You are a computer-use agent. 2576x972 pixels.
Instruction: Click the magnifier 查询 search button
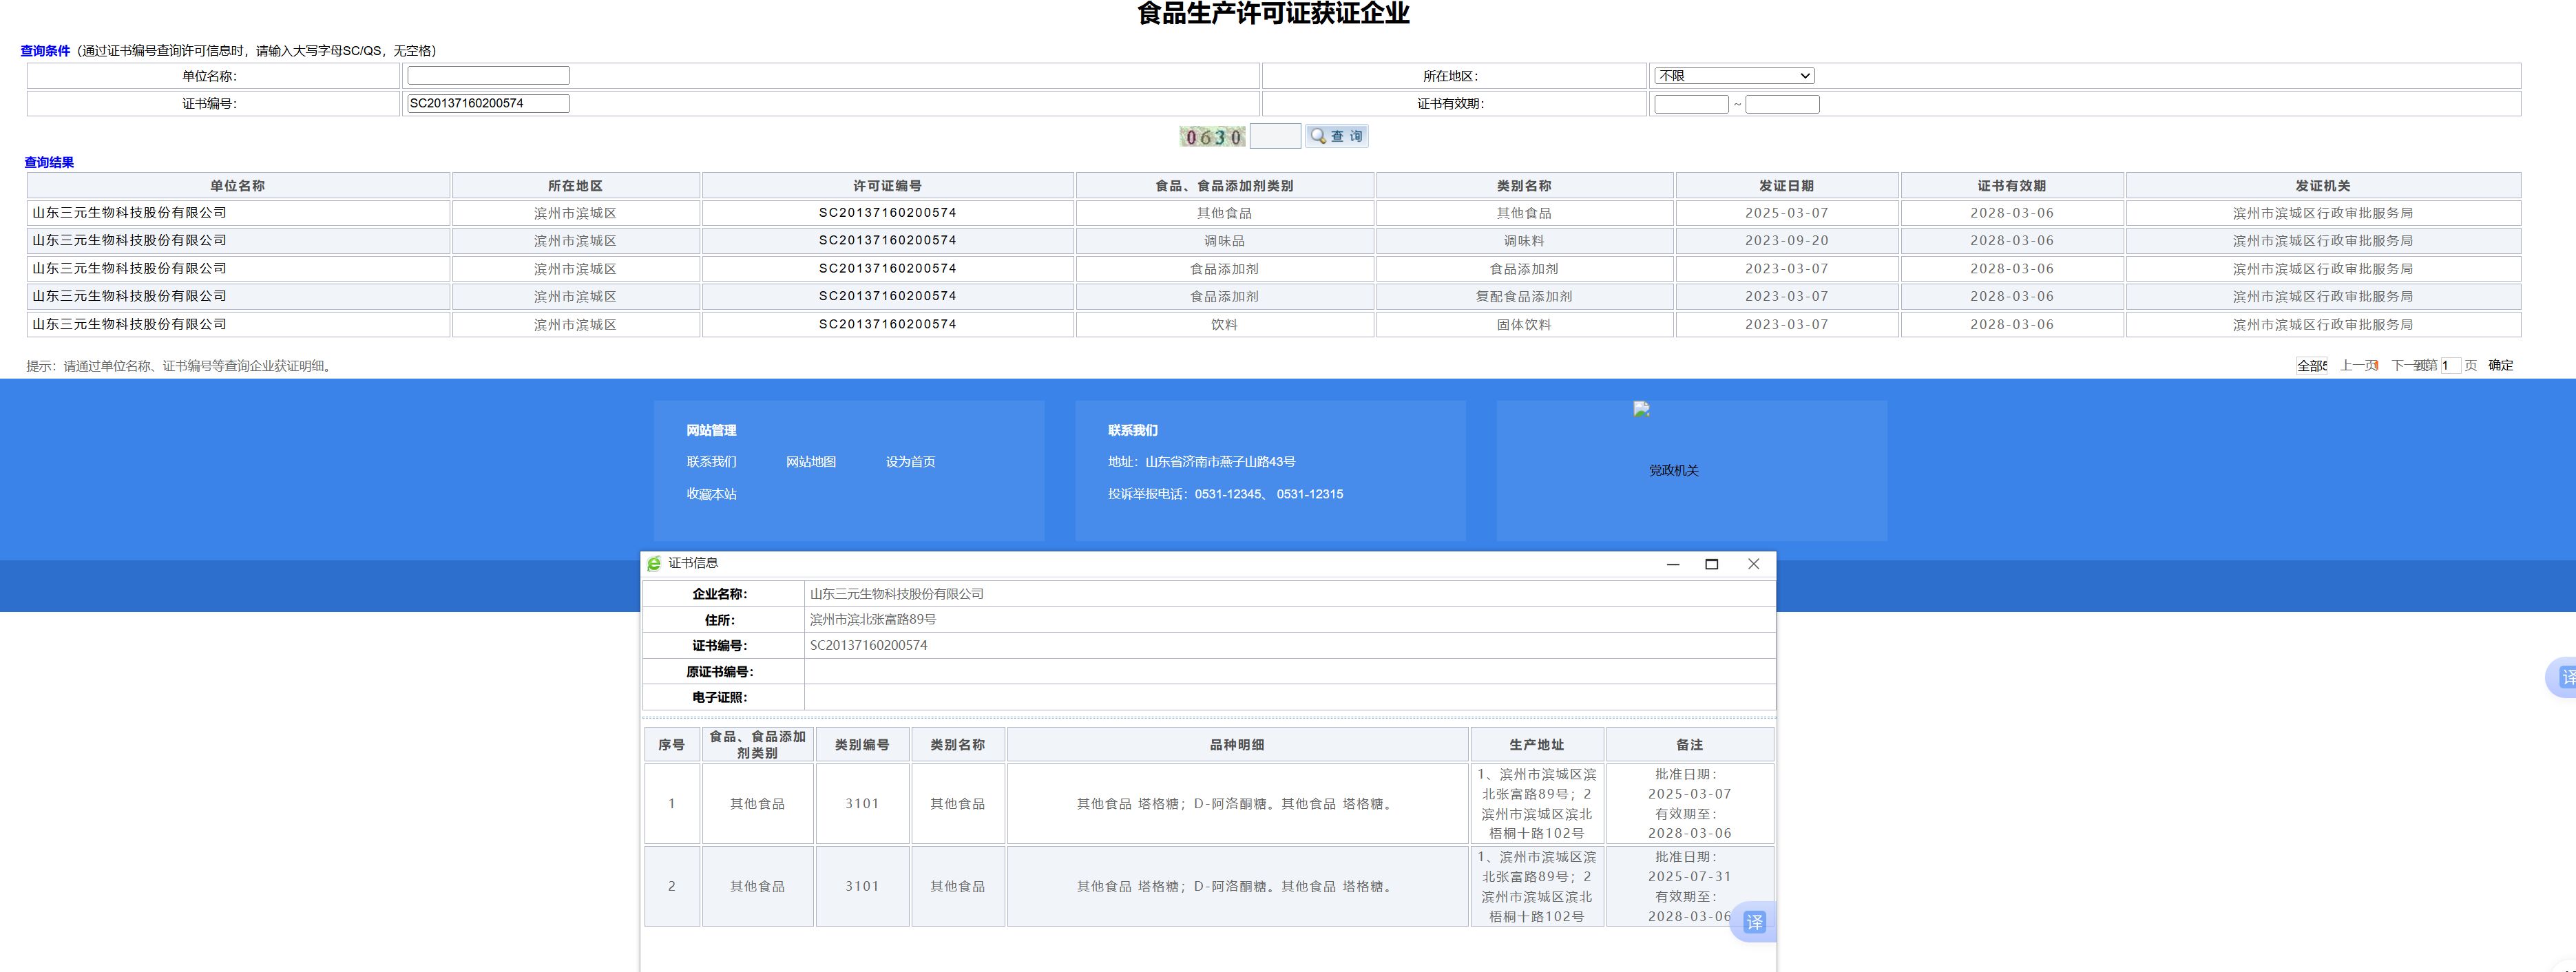1336,136
